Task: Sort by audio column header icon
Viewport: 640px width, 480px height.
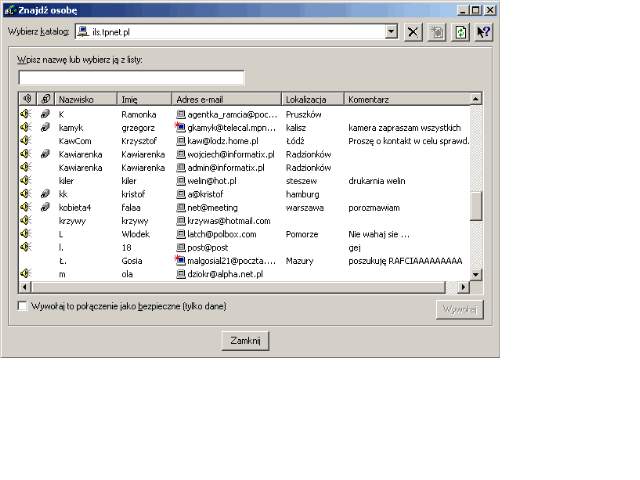Action: point(27,99)
